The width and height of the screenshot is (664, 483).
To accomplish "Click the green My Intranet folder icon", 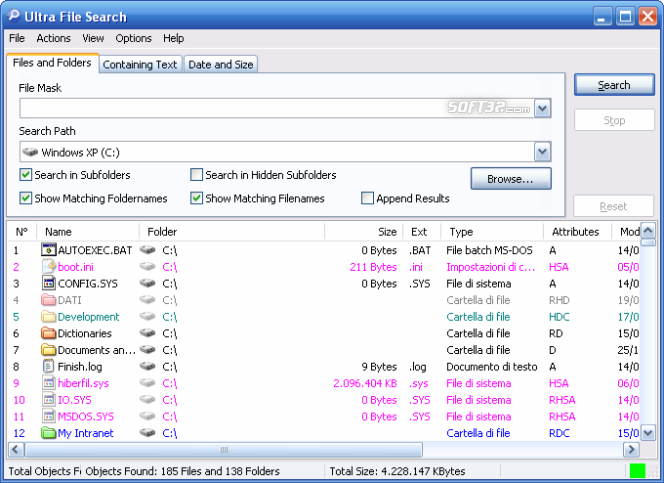I will (x=49, y=433).
